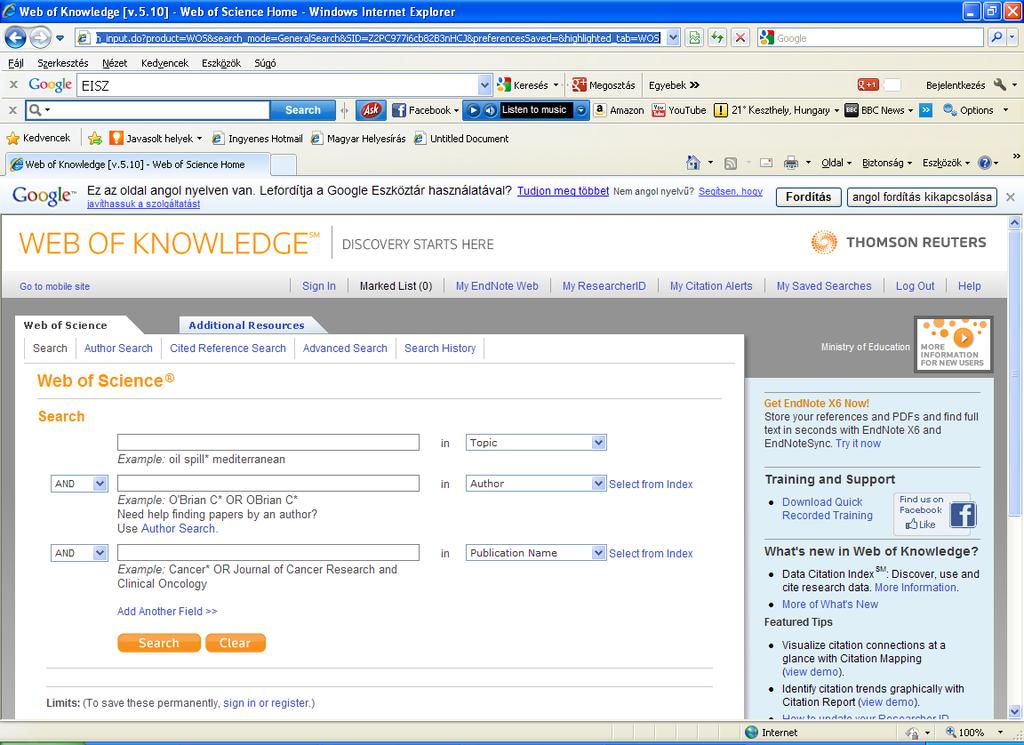
Task: Click the Kedvencek star favorites icon
Action: pos(12,138)
